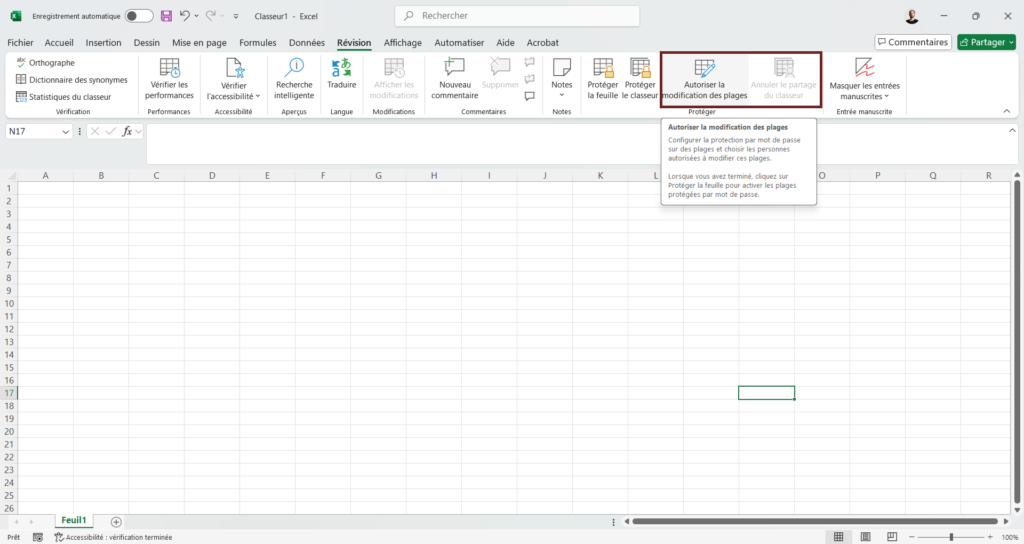Select column P header
Image resolution: width=1024 pixels, height=544 pixels.
[x=877, y=175]
